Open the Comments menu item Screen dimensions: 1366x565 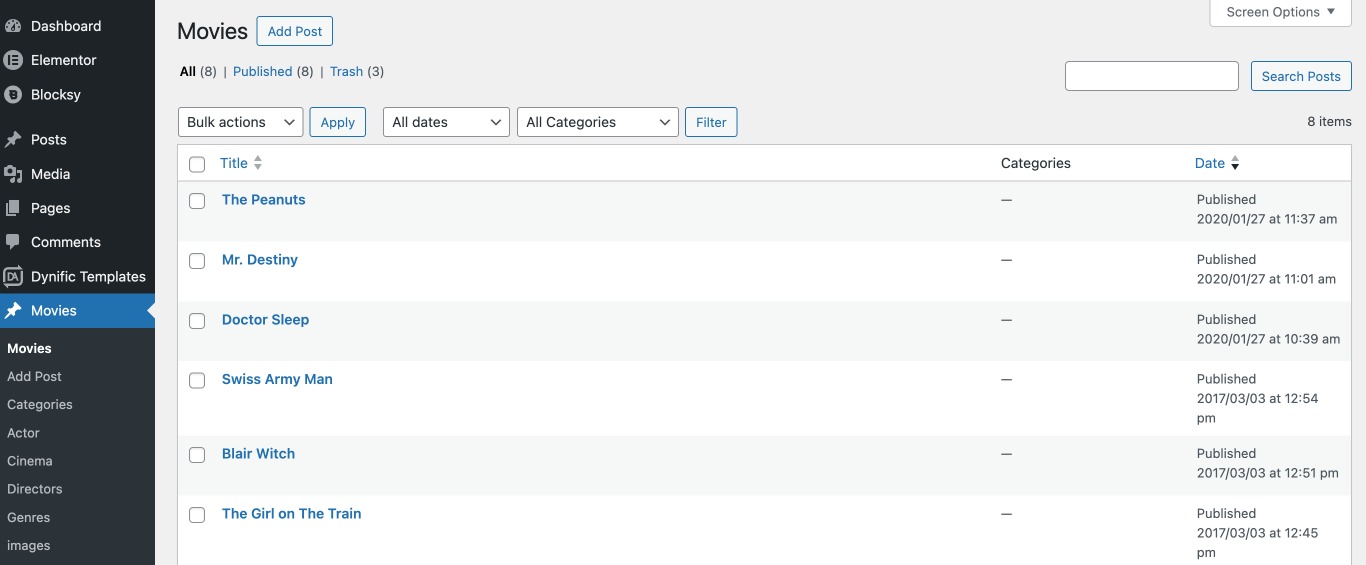click(x=66, y=242)
